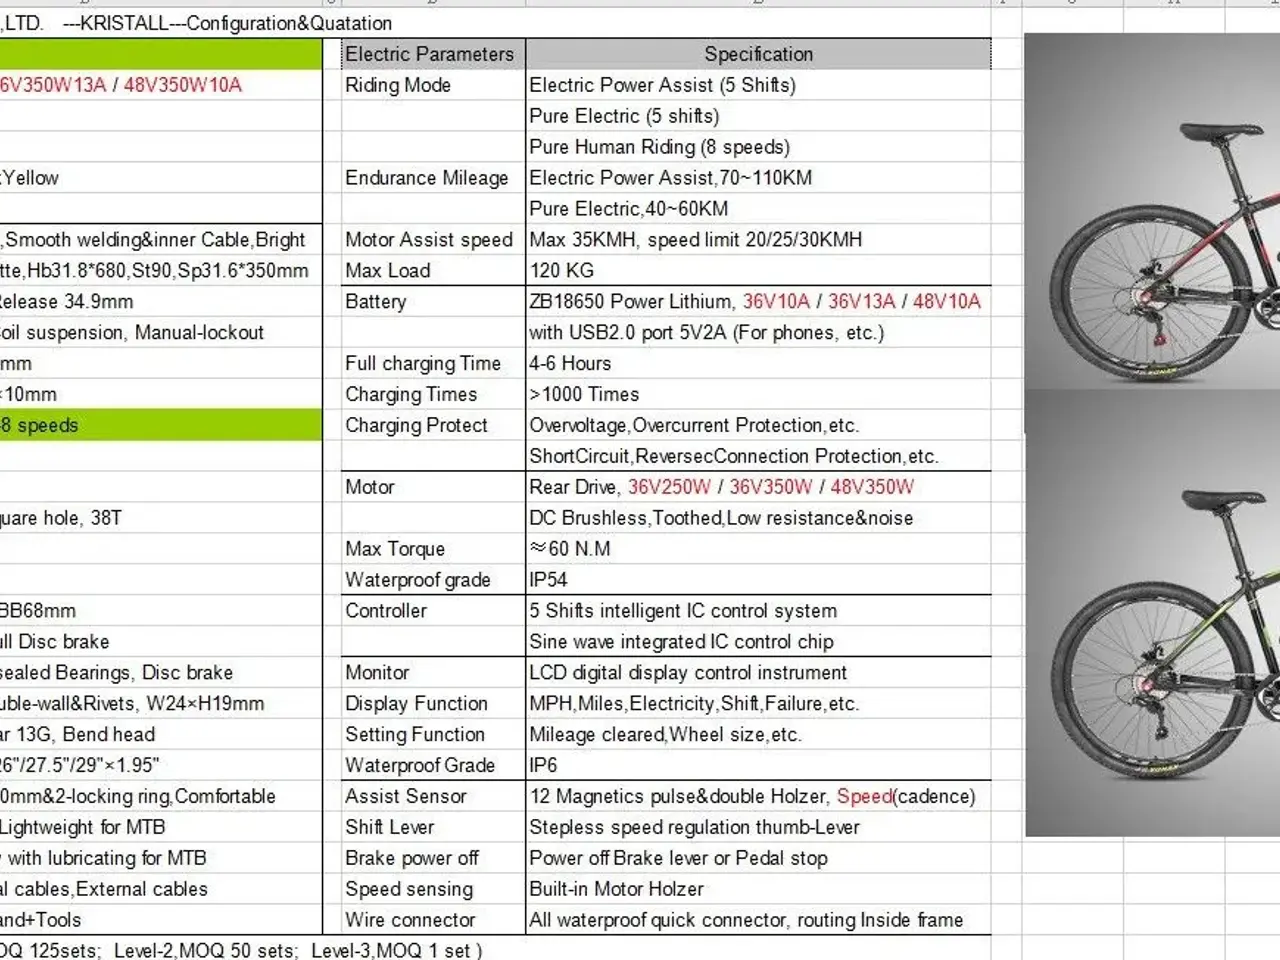
Task: Click the '120 KG' cell
Action: (x=758, y=271)
